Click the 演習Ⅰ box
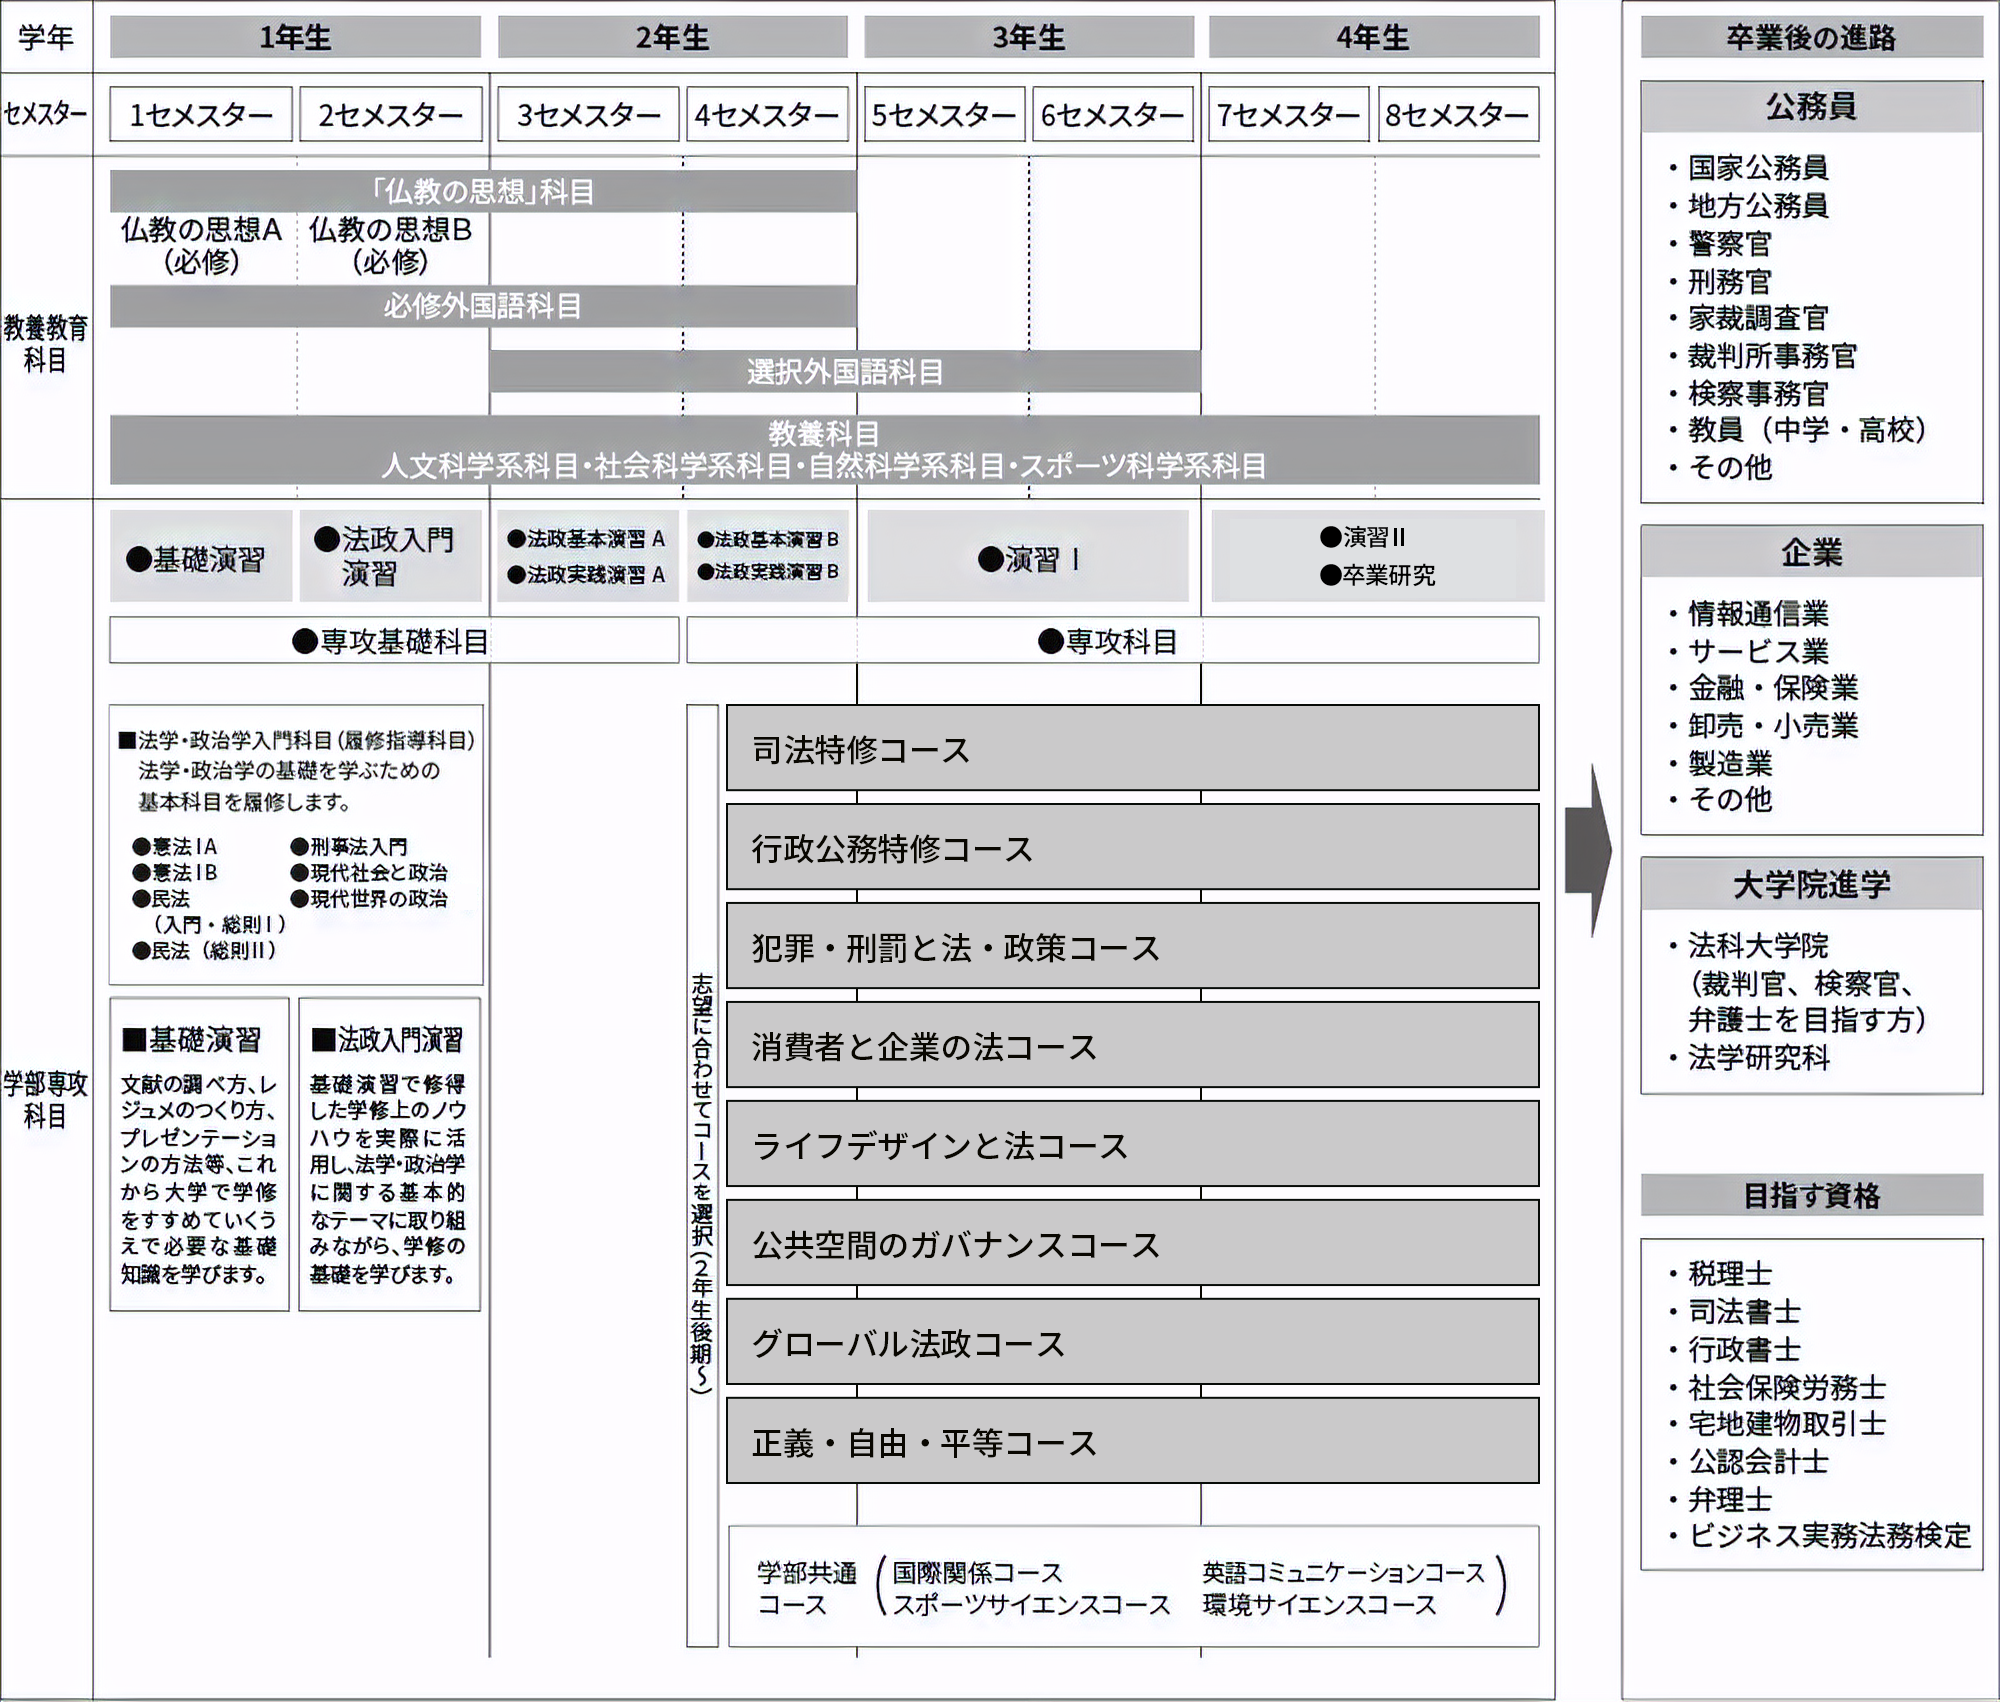The height and width of the screenshot is (1702, 2000). click(x=1028, y=558)
